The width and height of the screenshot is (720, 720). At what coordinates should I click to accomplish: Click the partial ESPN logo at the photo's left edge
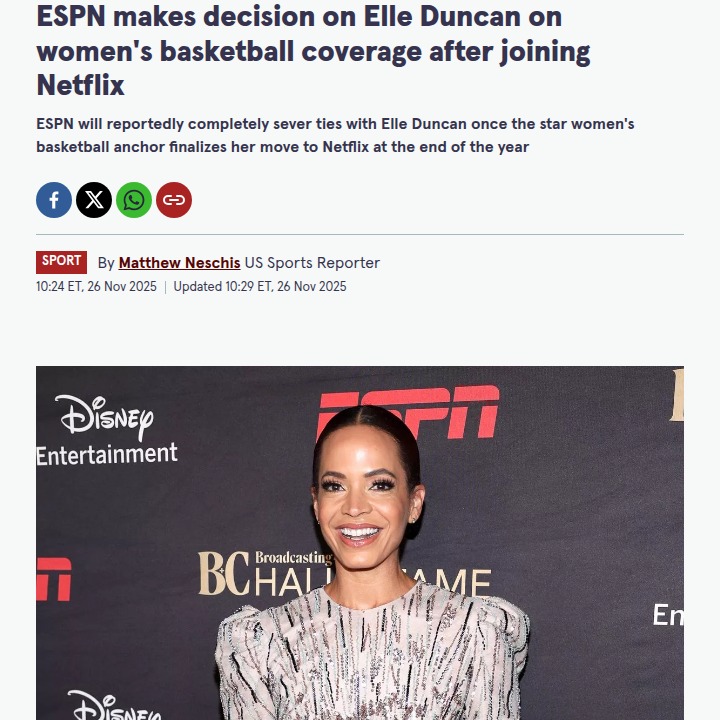(54, 579)
